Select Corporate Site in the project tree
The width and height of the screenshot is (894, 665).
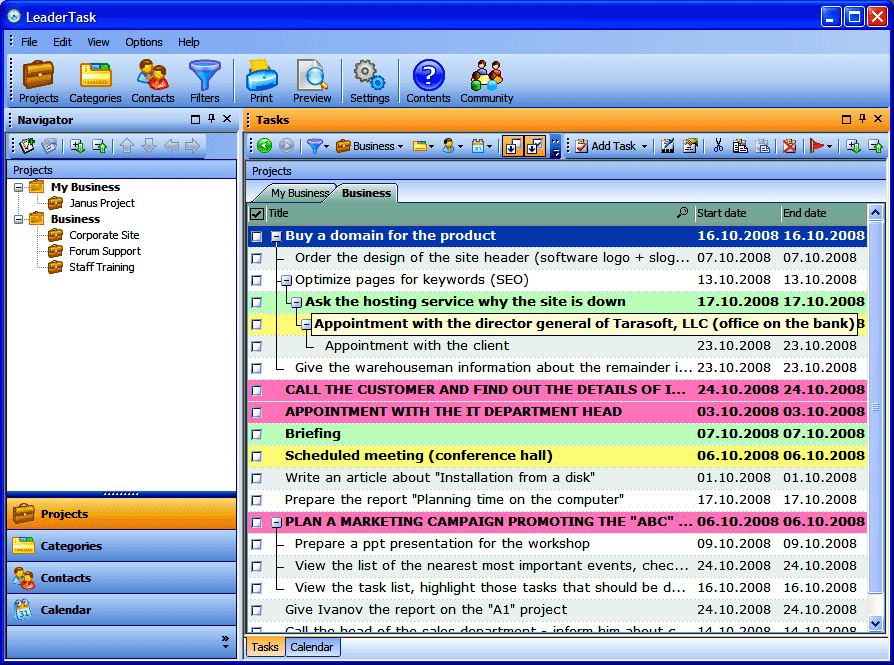click(104, 235)
